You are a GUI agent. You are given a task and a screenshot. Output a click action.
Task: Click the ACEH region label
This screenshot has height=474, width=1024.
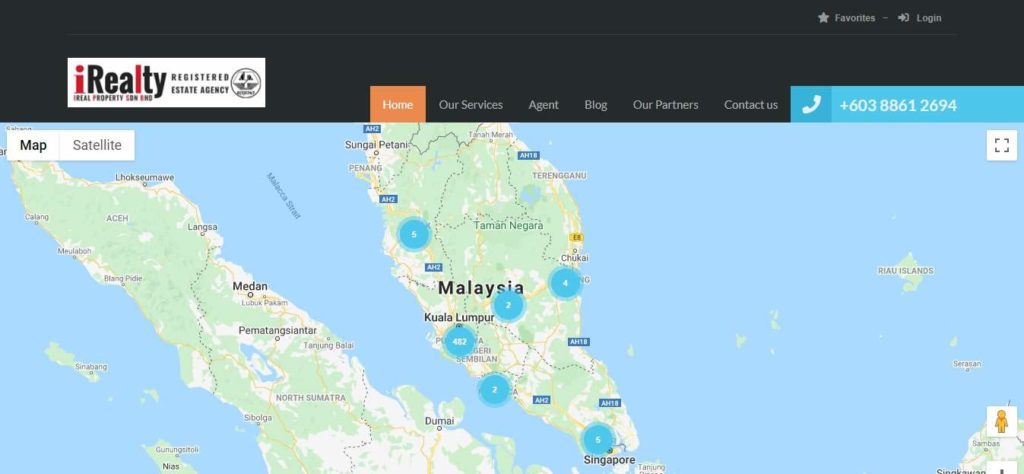[118, 218]
